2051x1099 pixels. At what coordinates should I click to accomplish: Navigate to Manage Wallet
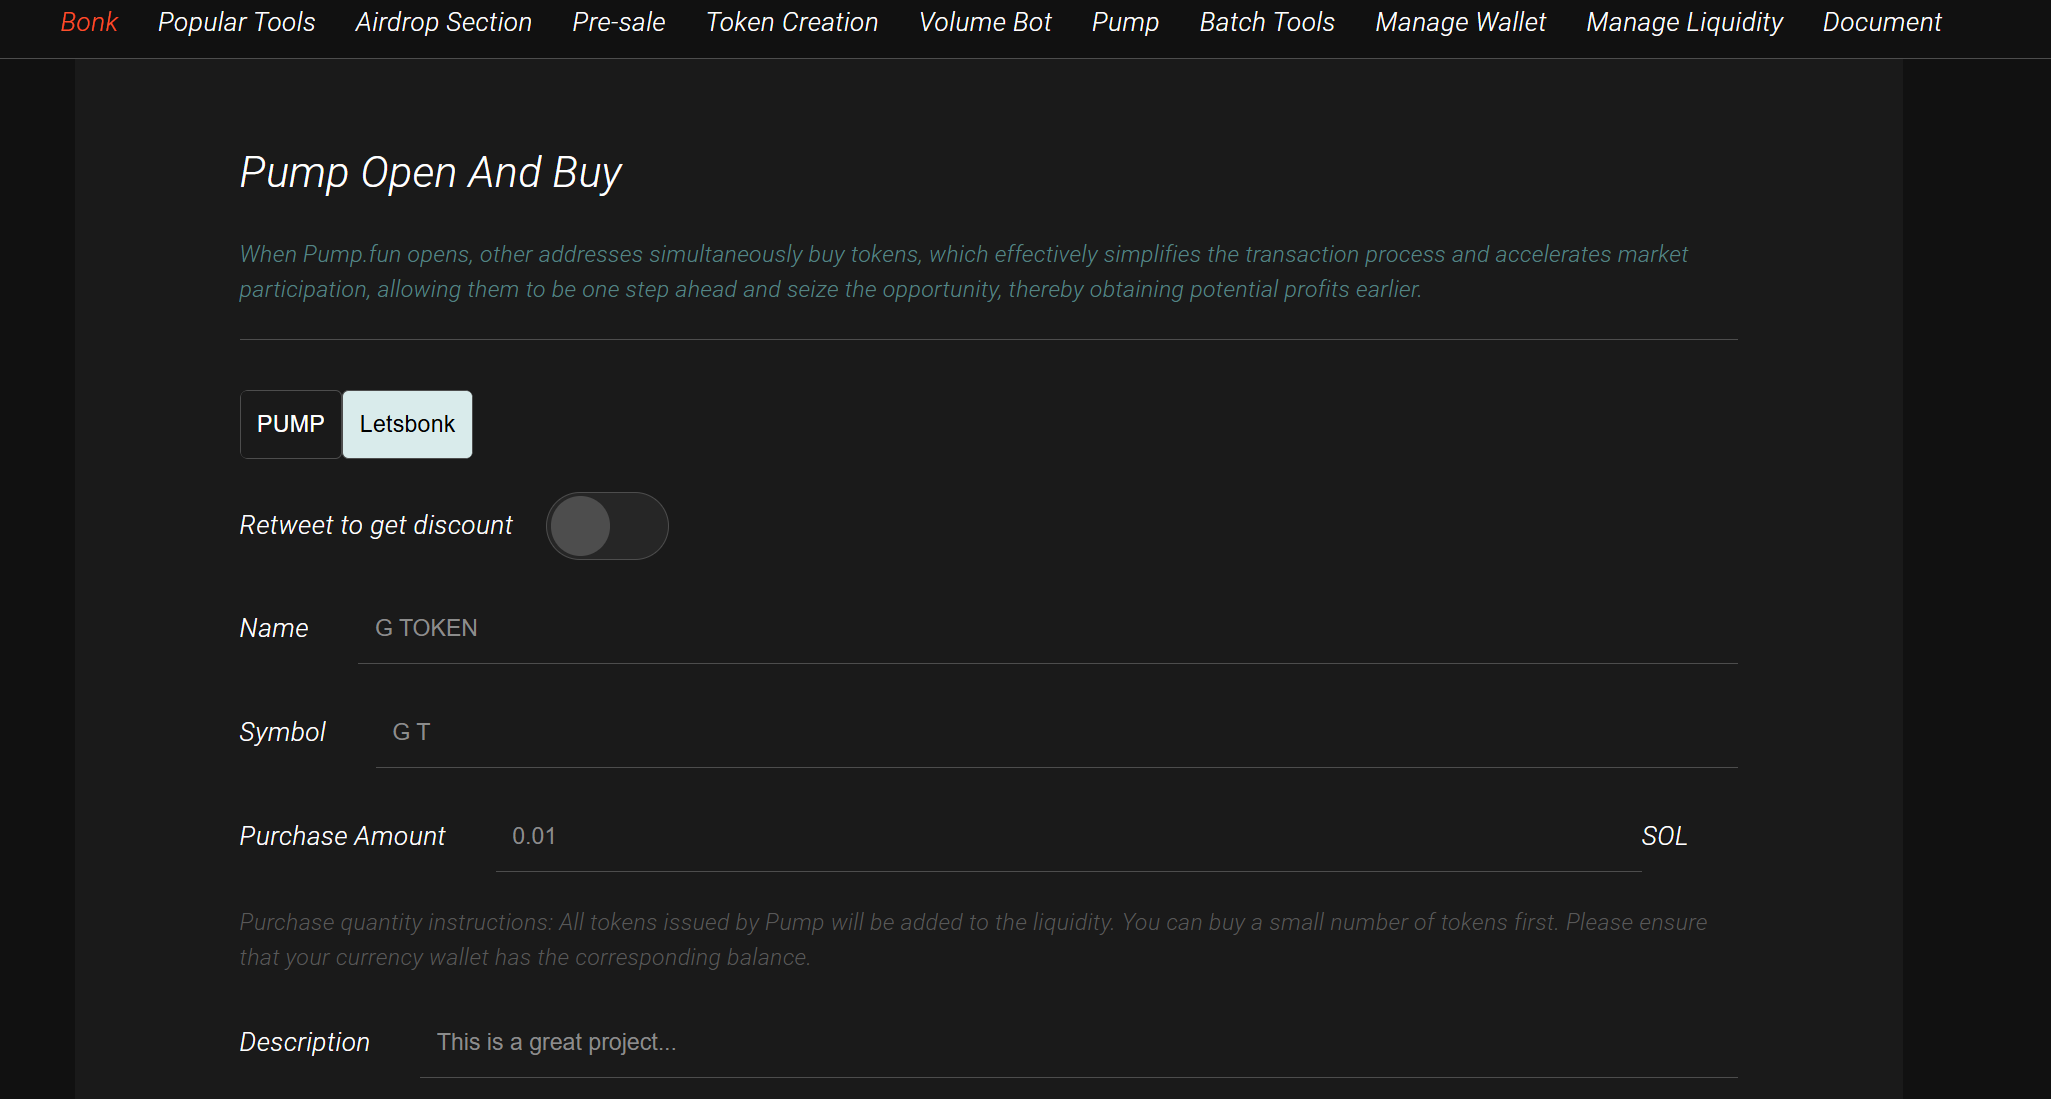point(1459,22)
